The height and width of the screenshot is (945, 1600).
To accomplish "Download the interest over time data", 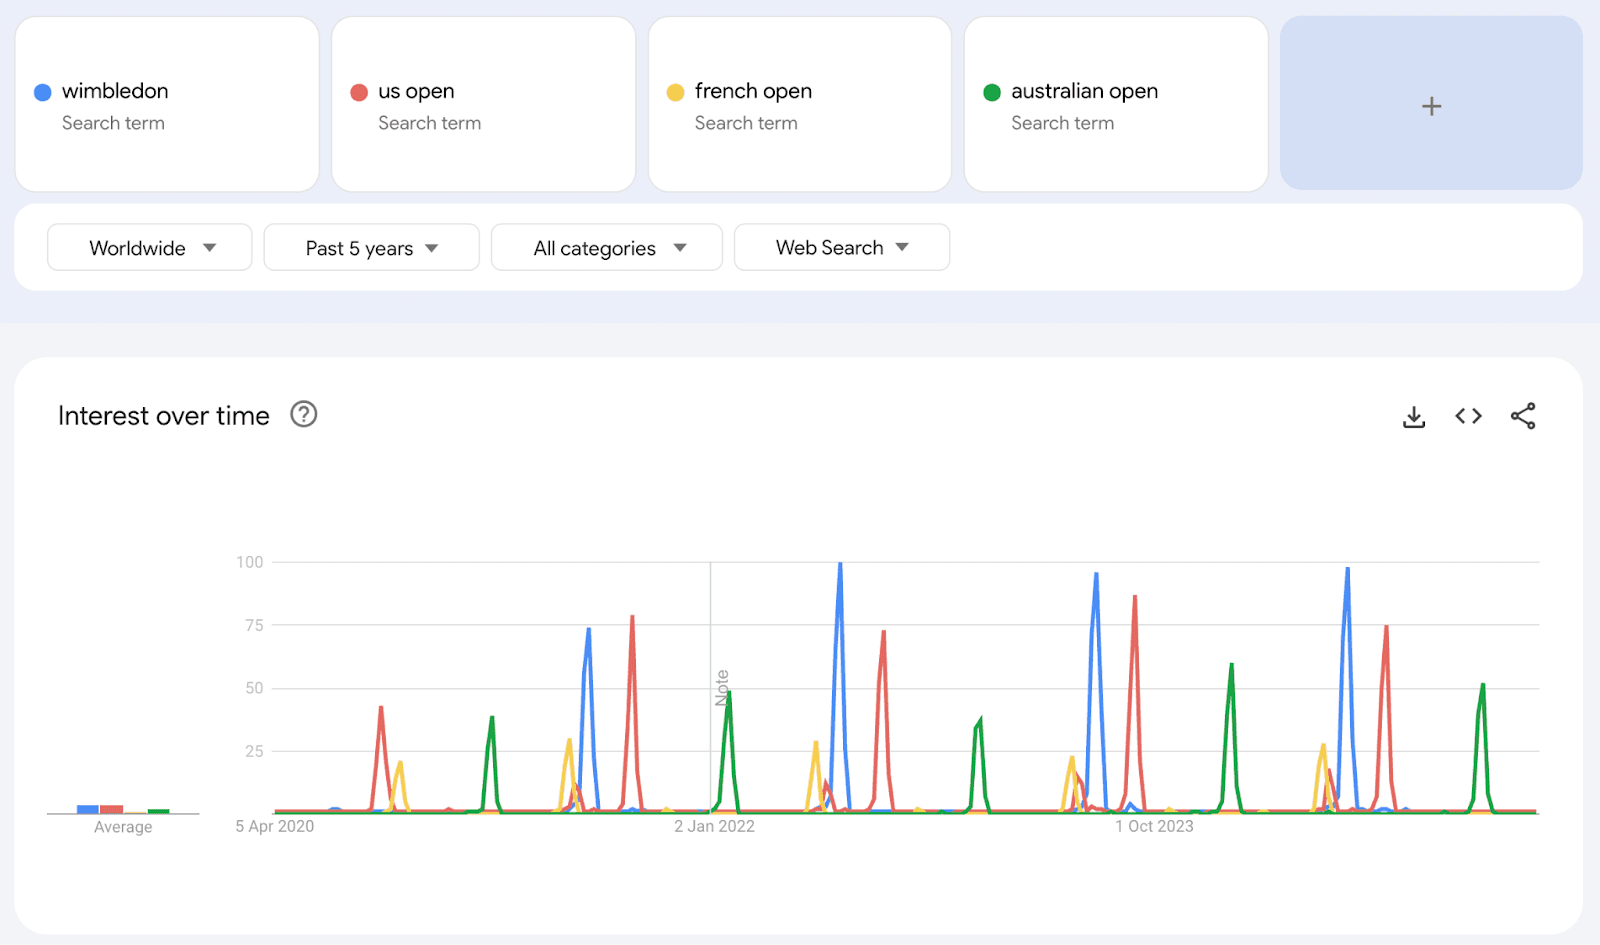I will [1413, 416].
